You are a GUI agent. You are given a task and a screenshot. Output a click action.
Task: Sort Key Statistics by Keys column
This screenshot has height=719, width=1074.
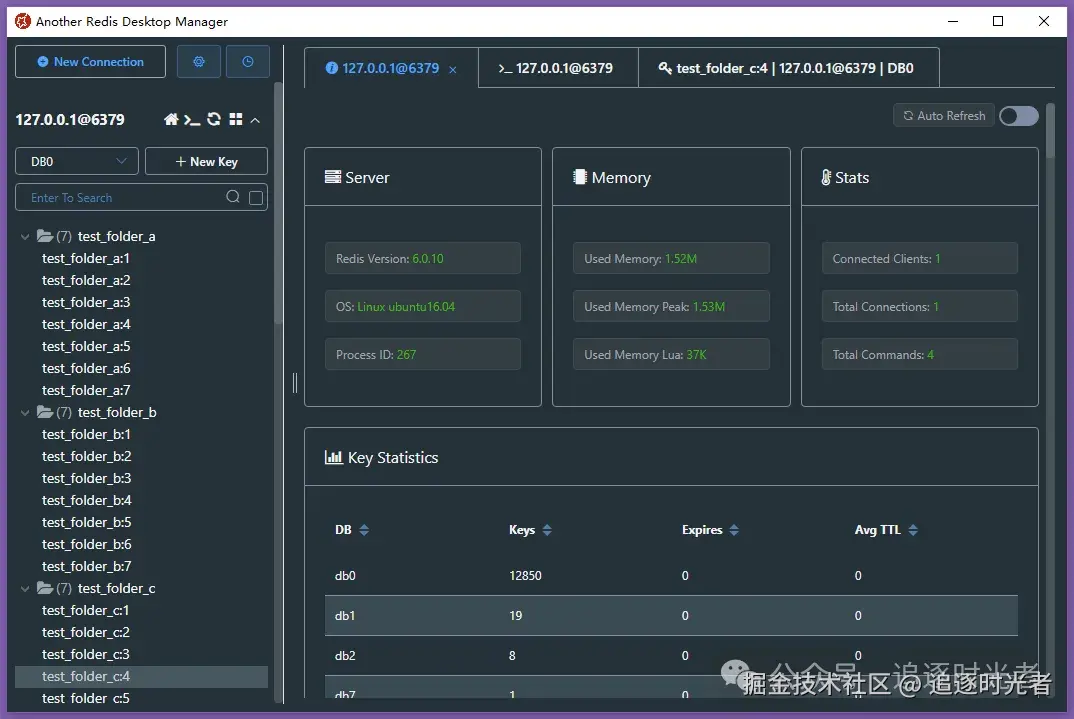pos(547,530)
